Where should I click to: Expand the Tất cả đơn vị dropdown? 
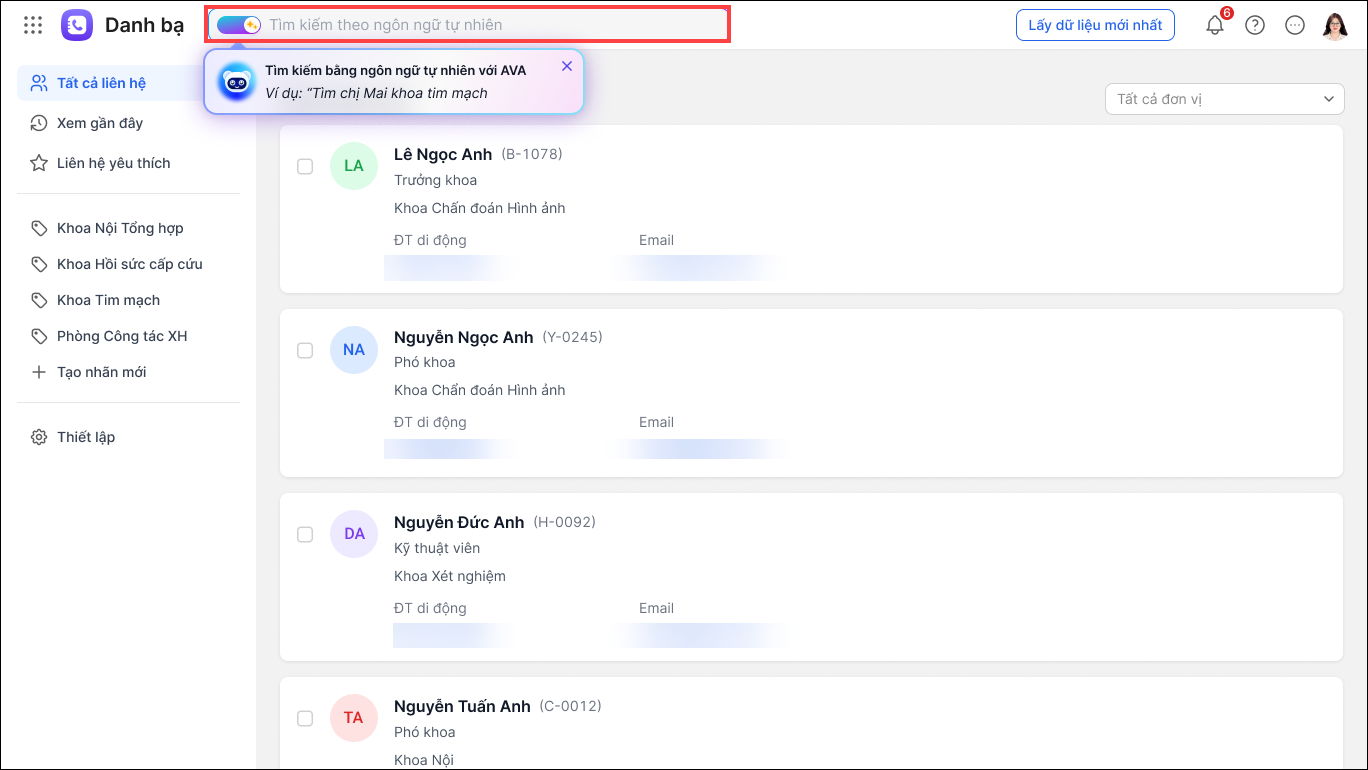point(1225,99)
